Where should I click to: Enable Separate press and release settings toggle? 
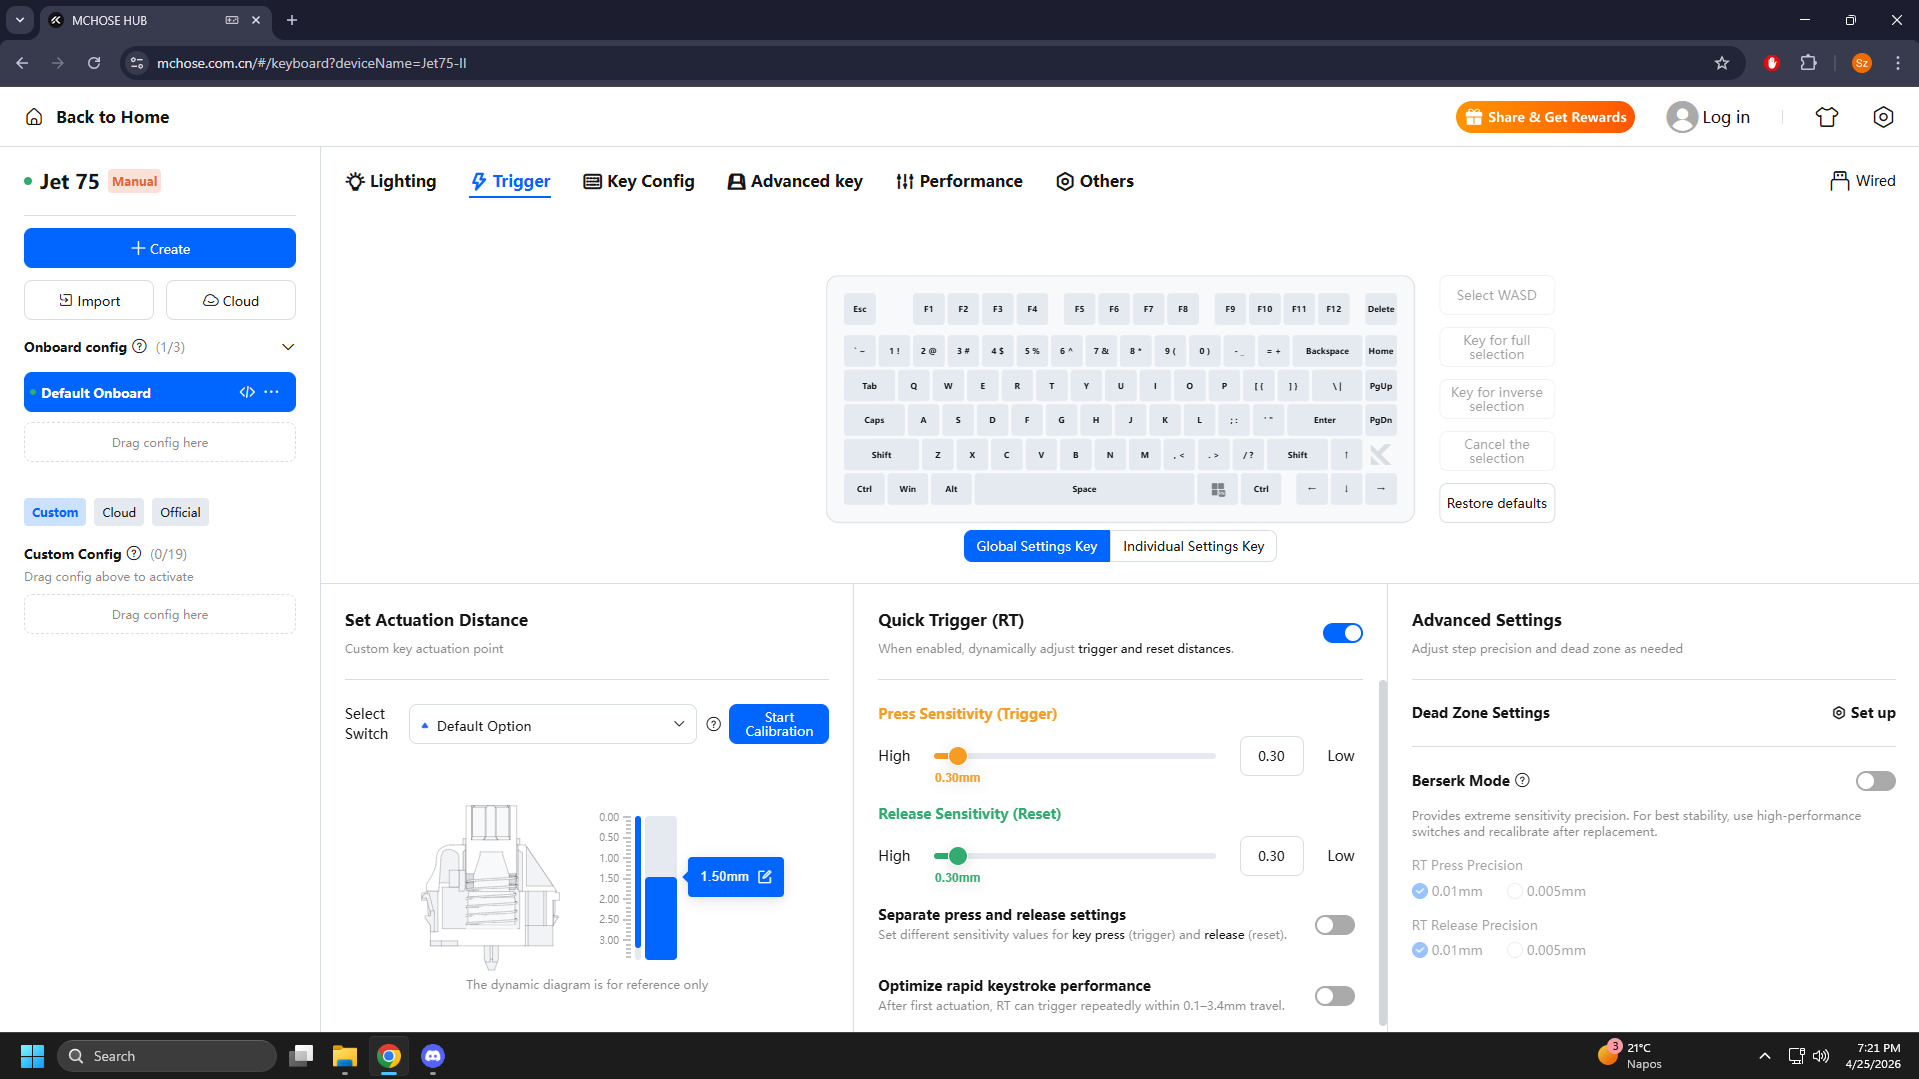point(1335,925)
